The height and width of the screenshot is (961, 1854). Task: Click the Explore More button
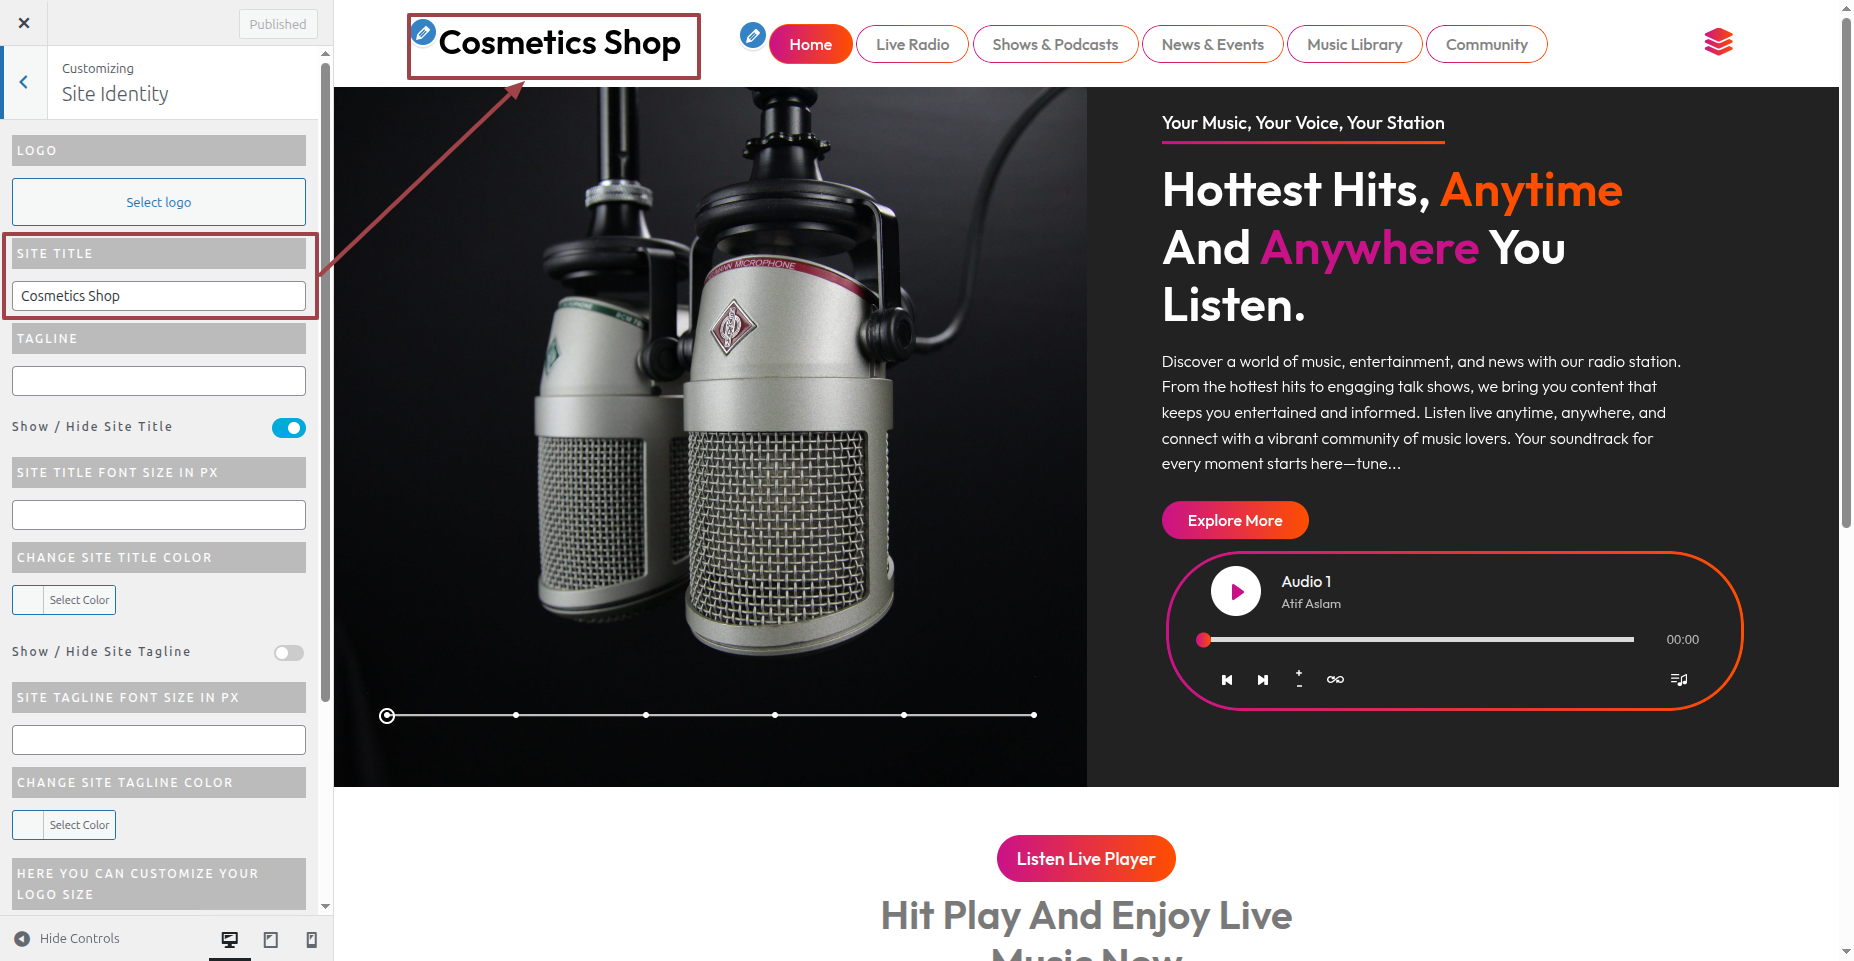pyautogui.click(x=1235, y=520)
